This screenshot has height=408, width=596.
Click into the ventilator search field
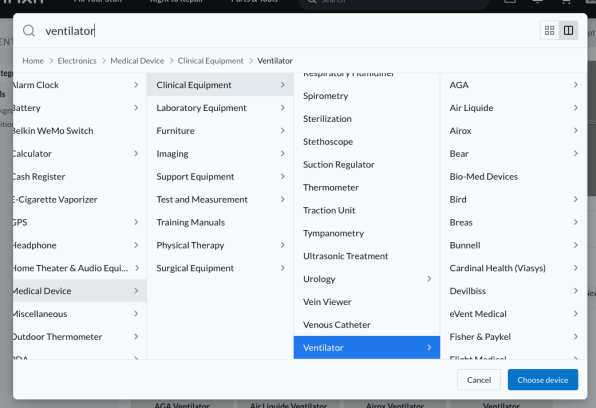coord(289,31)
